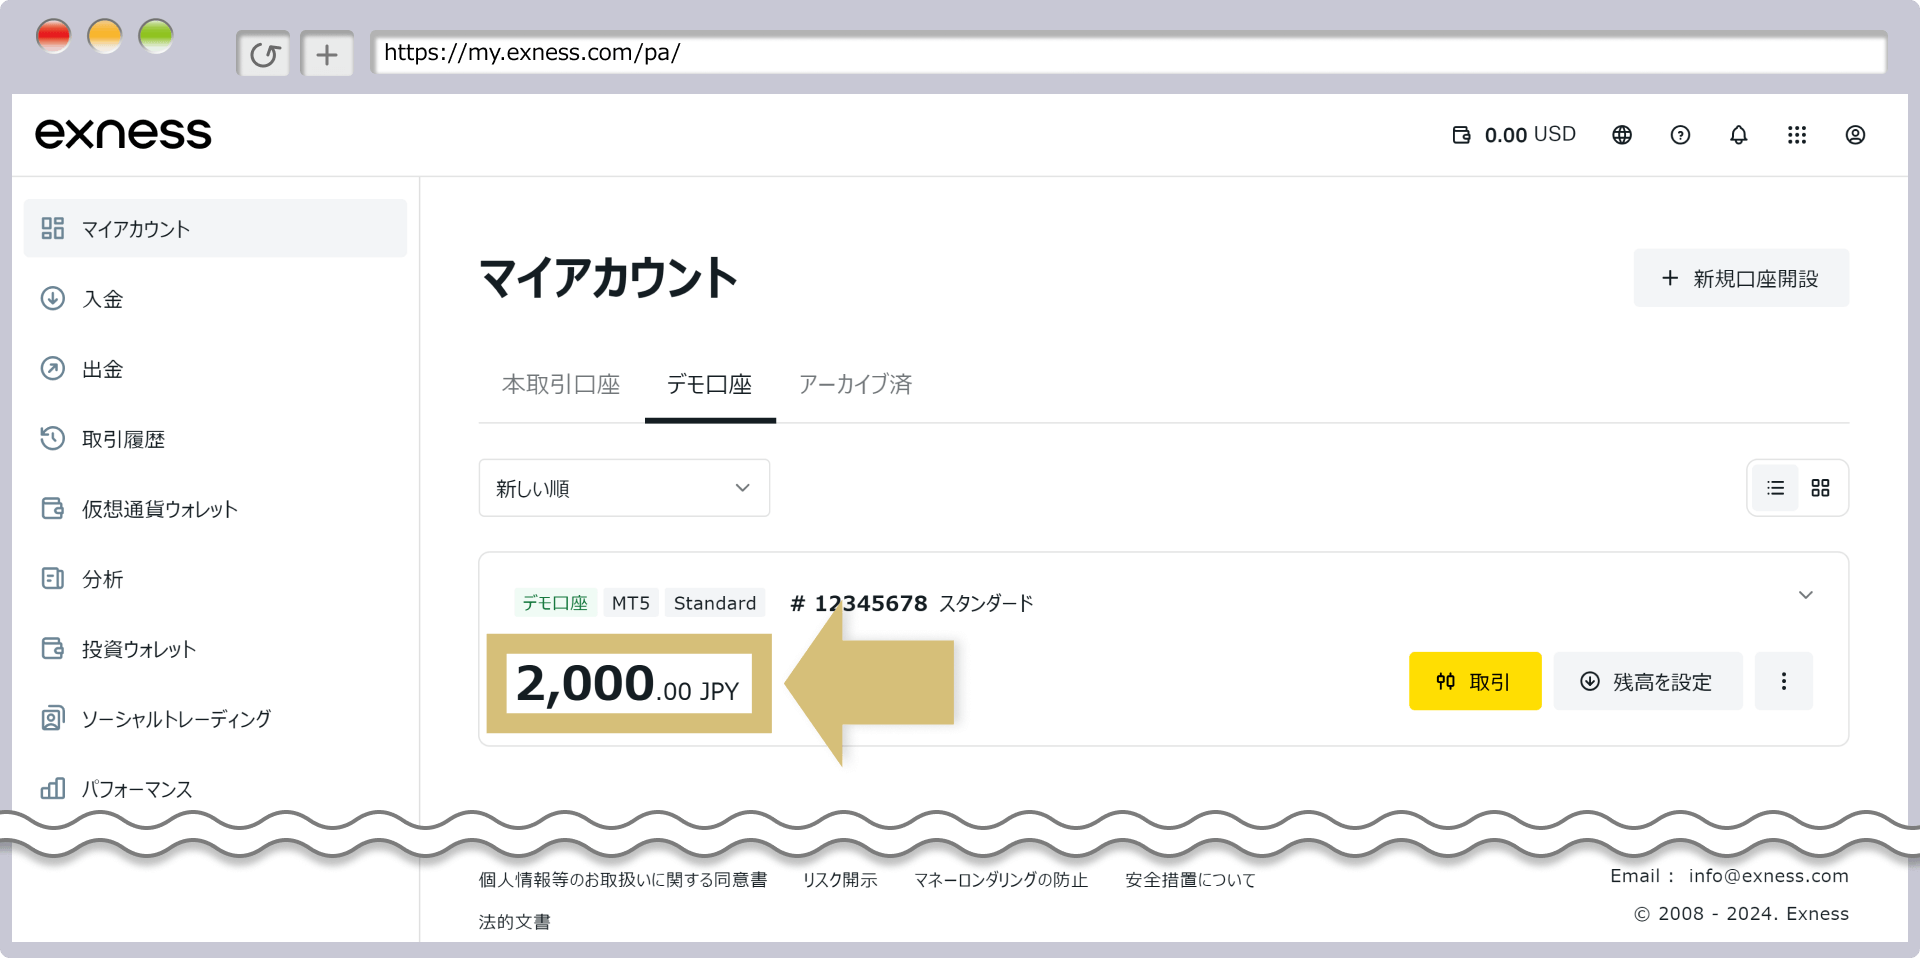This screenshot has width=1920, height=958.
Task: Click the 残高を設定 button
Action: click(x=1648, y=681)
